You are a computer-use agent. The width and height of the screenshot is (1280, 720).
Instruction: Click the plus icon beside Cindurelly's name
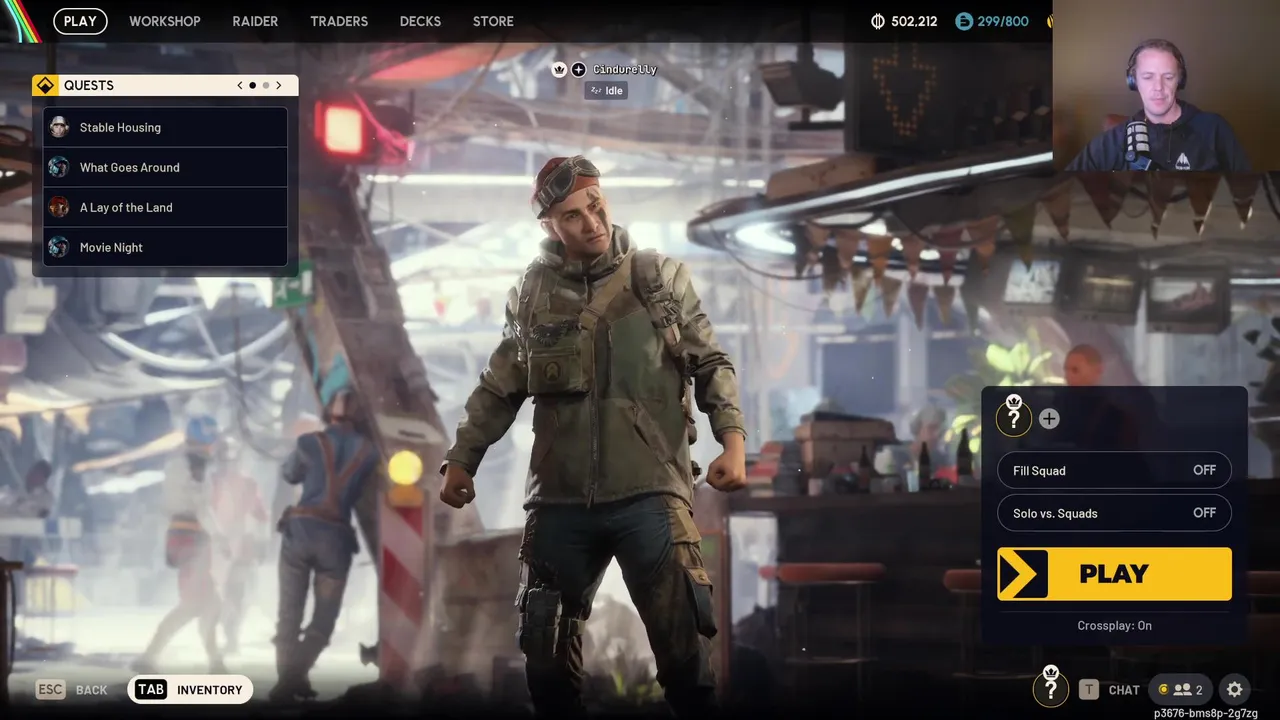click(x=578, y=69)
